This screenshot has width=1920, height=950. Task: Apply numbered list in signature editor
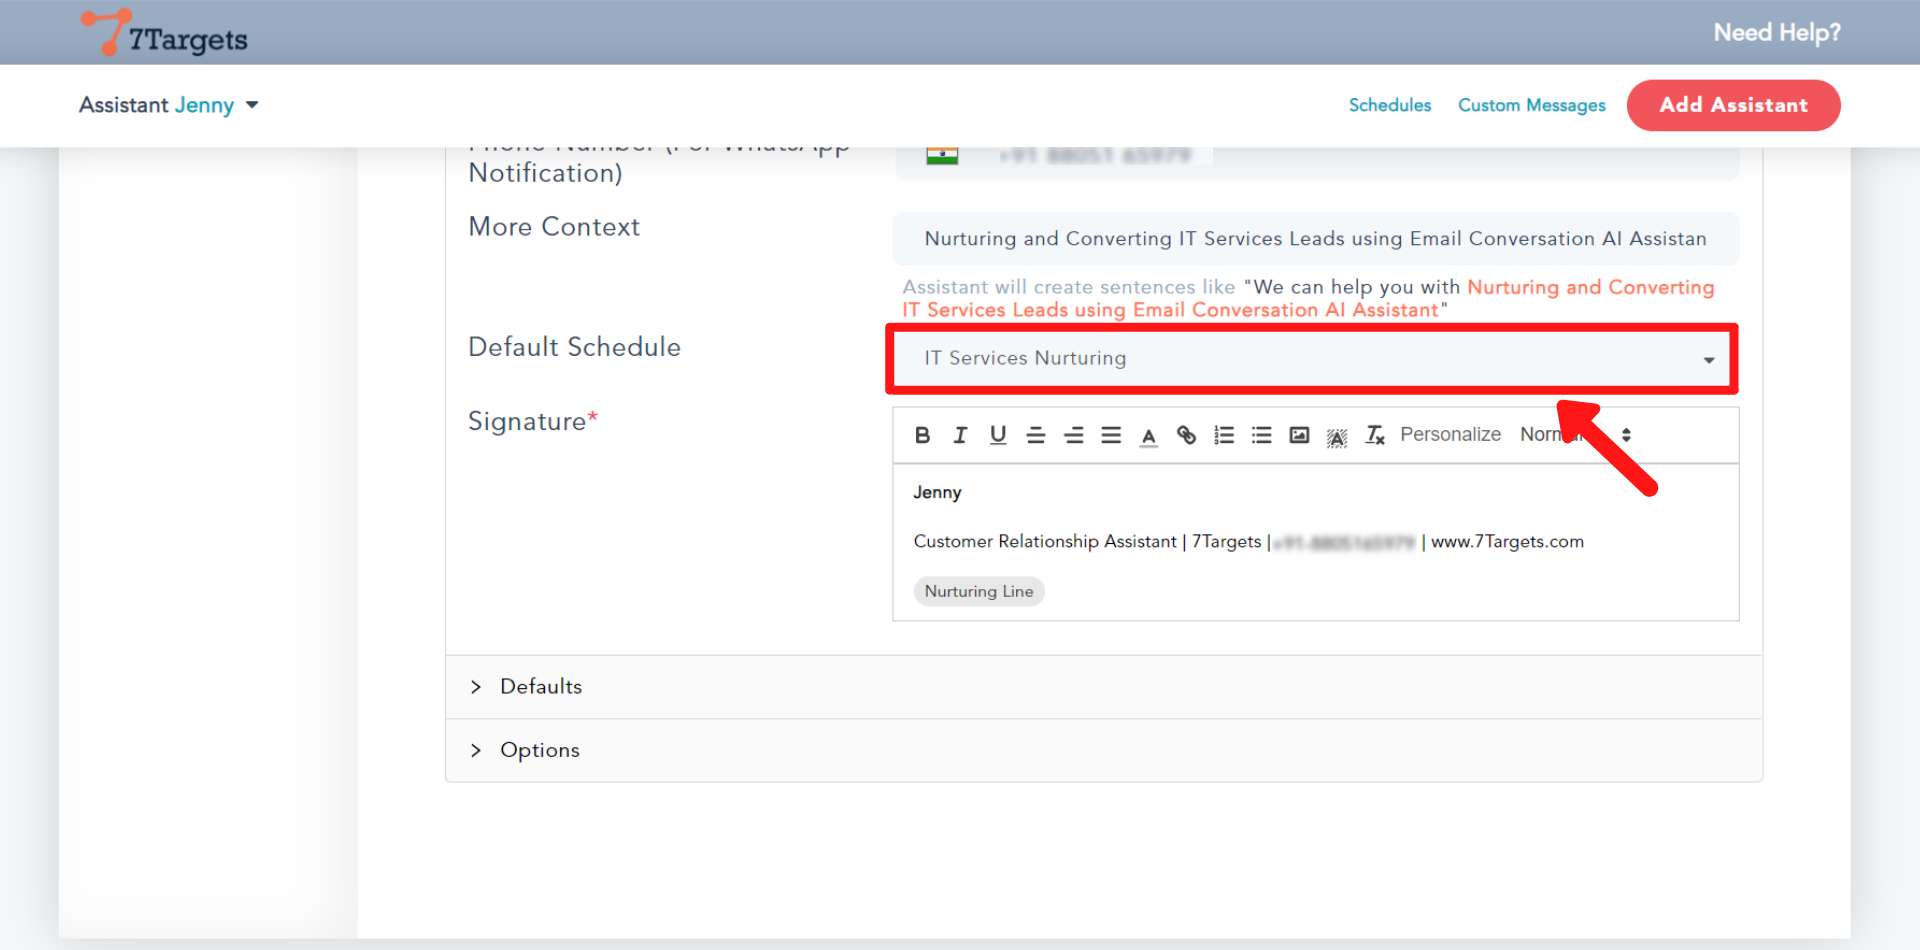1224,435
